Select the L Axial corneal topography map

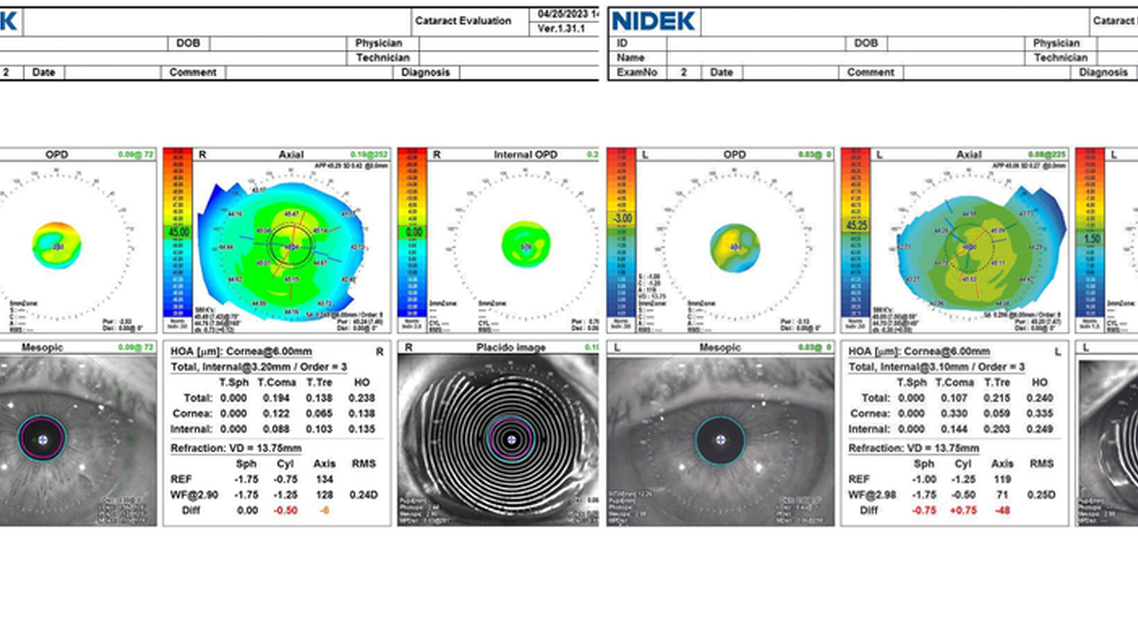point(970,246)
